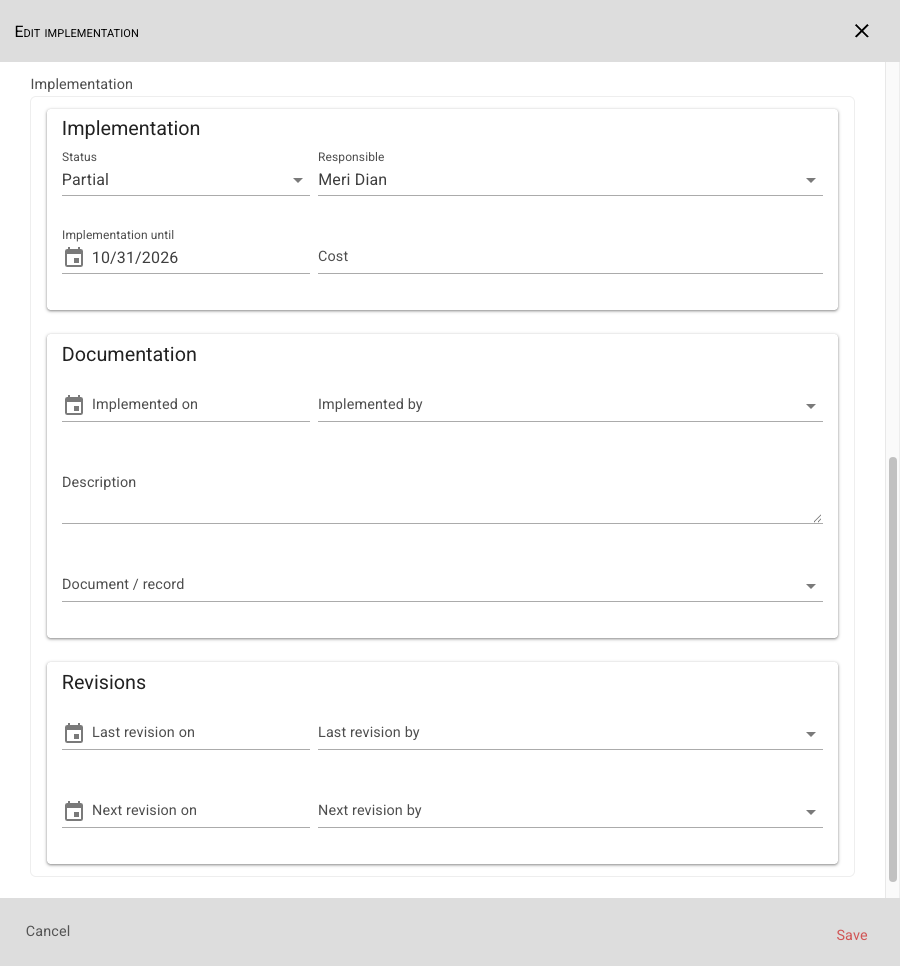Open calendar icon for Implemented on
The height and width of the screenshot is (966, 900).
[74, 405]
